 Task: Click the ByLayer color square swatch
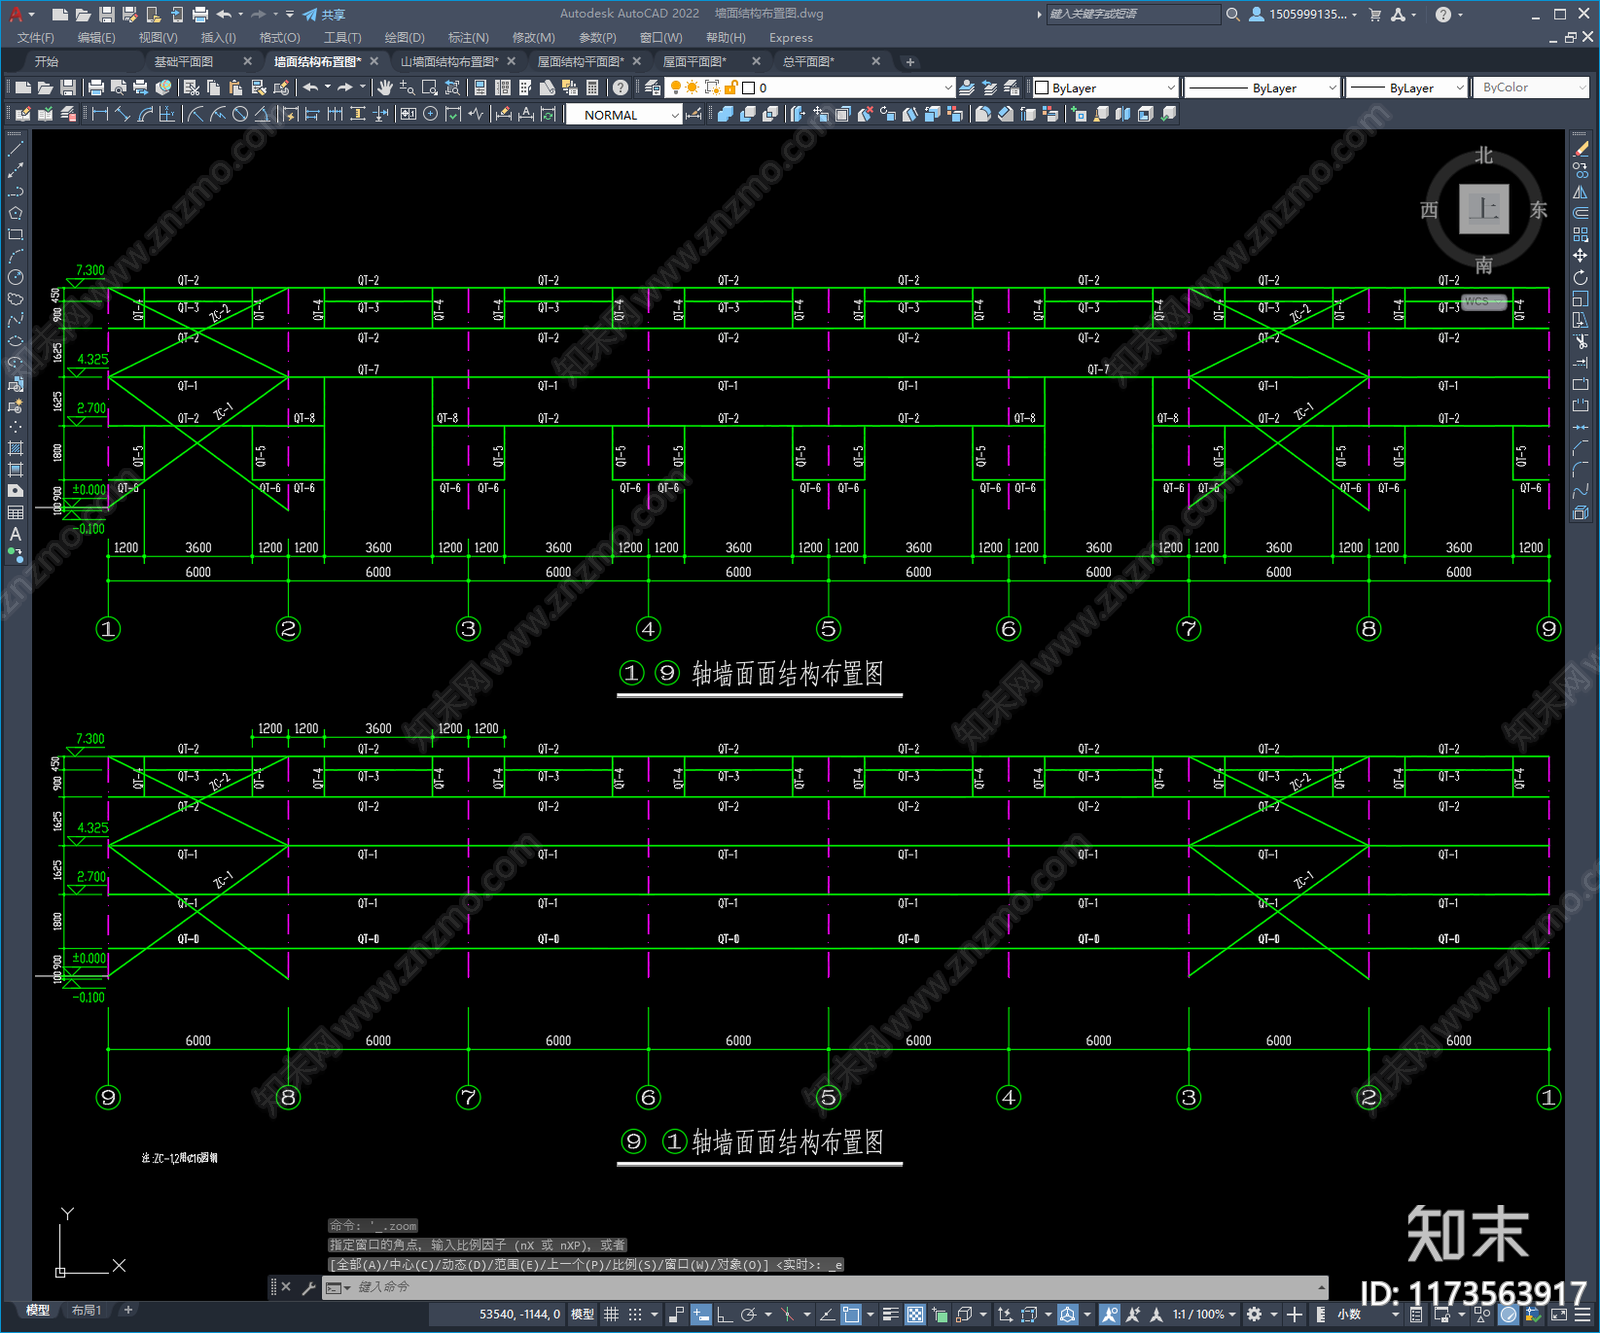coord(1041,88)
